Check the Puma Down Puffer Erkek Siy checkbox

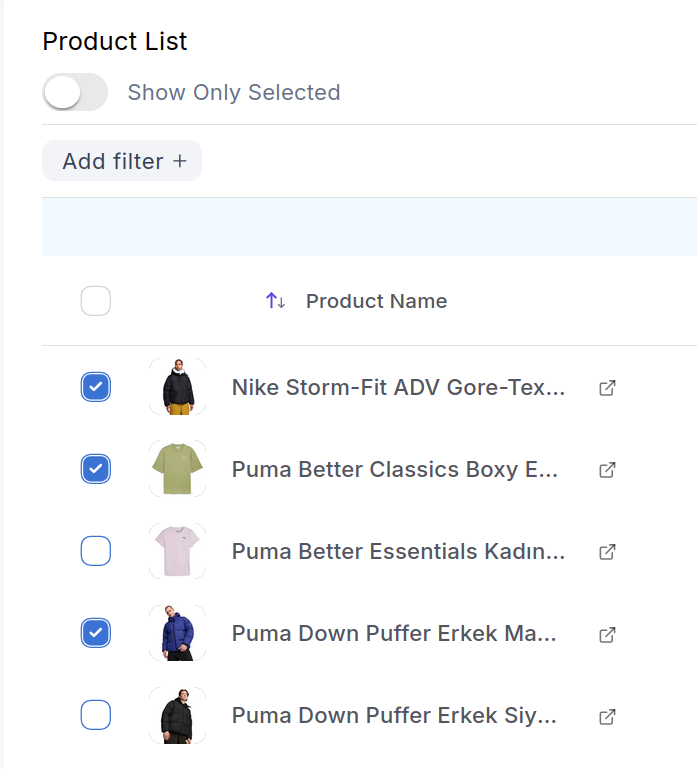click(x=96, y=715)
